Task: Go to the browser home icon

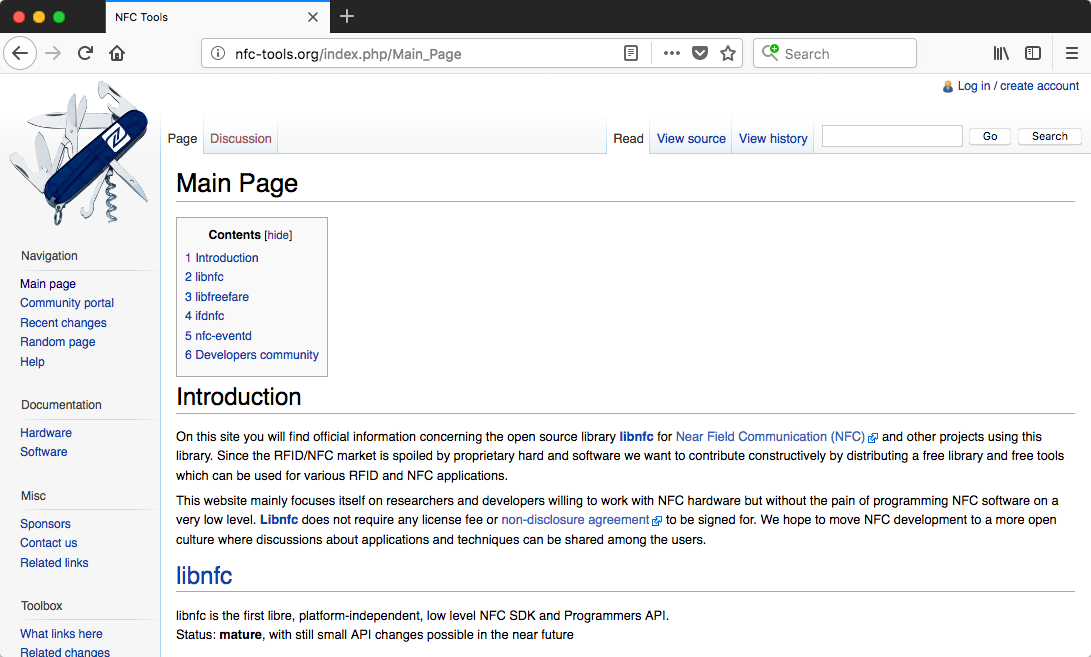Action: [x=117, y=54]
